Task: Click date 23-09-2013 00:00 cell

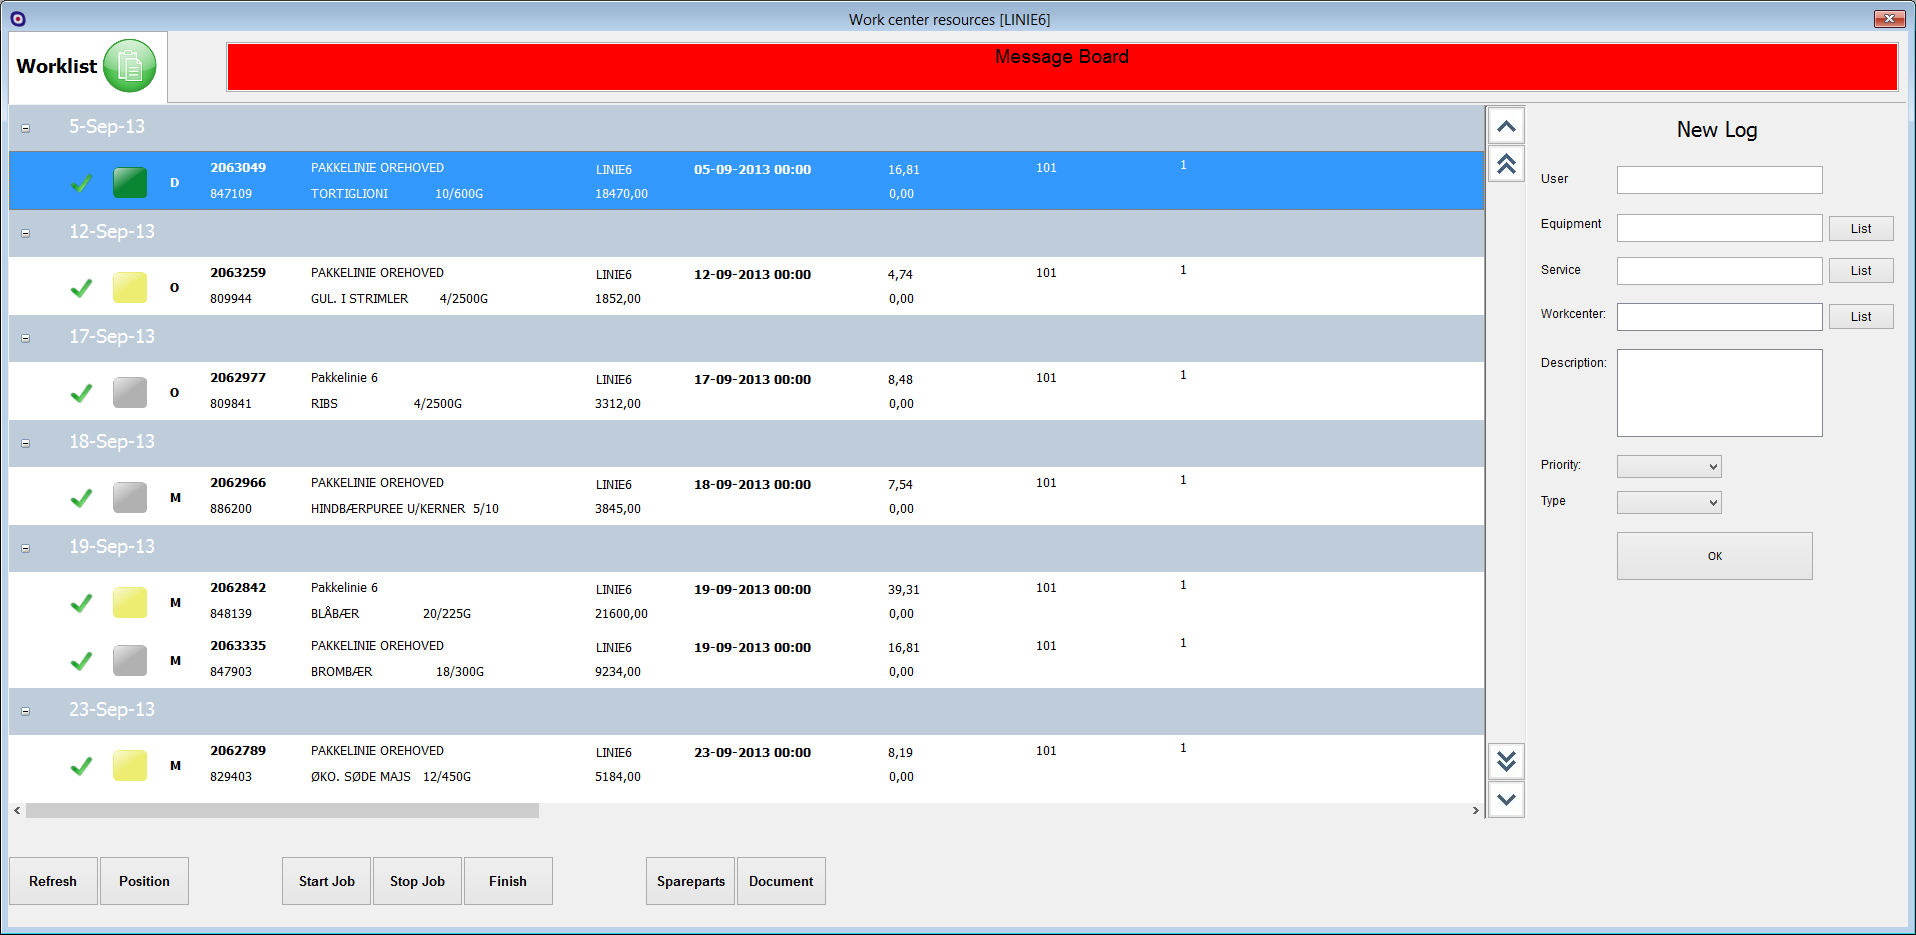Action: pyautogui.click(x=752, y=753)
